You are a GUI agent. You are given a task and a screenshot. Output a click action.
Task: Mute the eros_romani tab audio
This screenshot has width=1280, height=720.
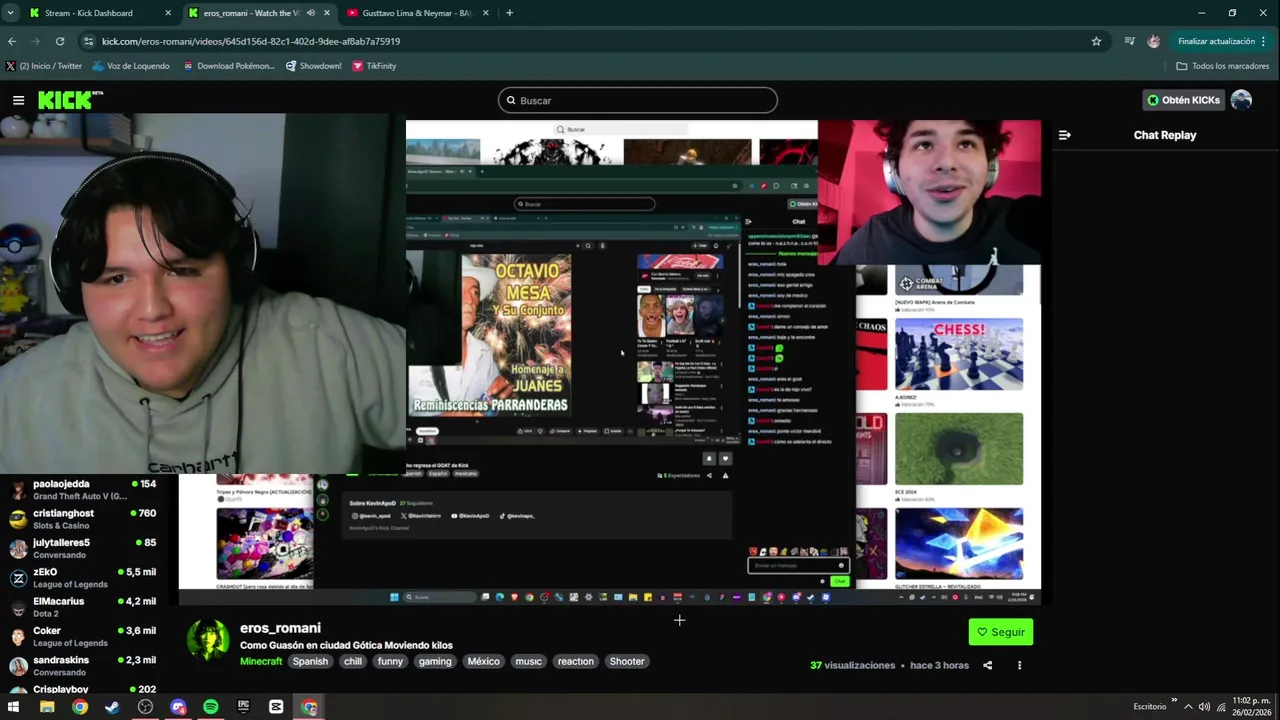[x=310, y=13]
